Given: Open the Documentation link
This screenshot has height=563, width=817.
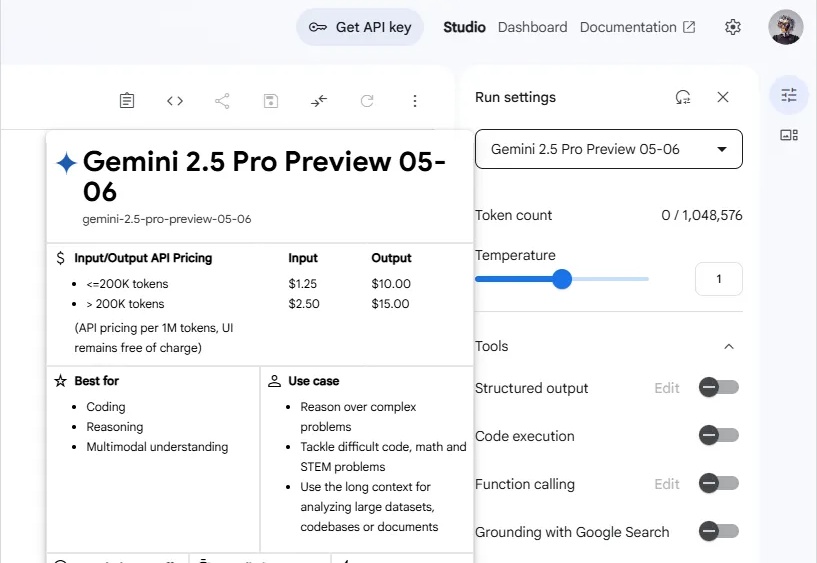Looking at the screenshot, I should [x=638, y=27].
